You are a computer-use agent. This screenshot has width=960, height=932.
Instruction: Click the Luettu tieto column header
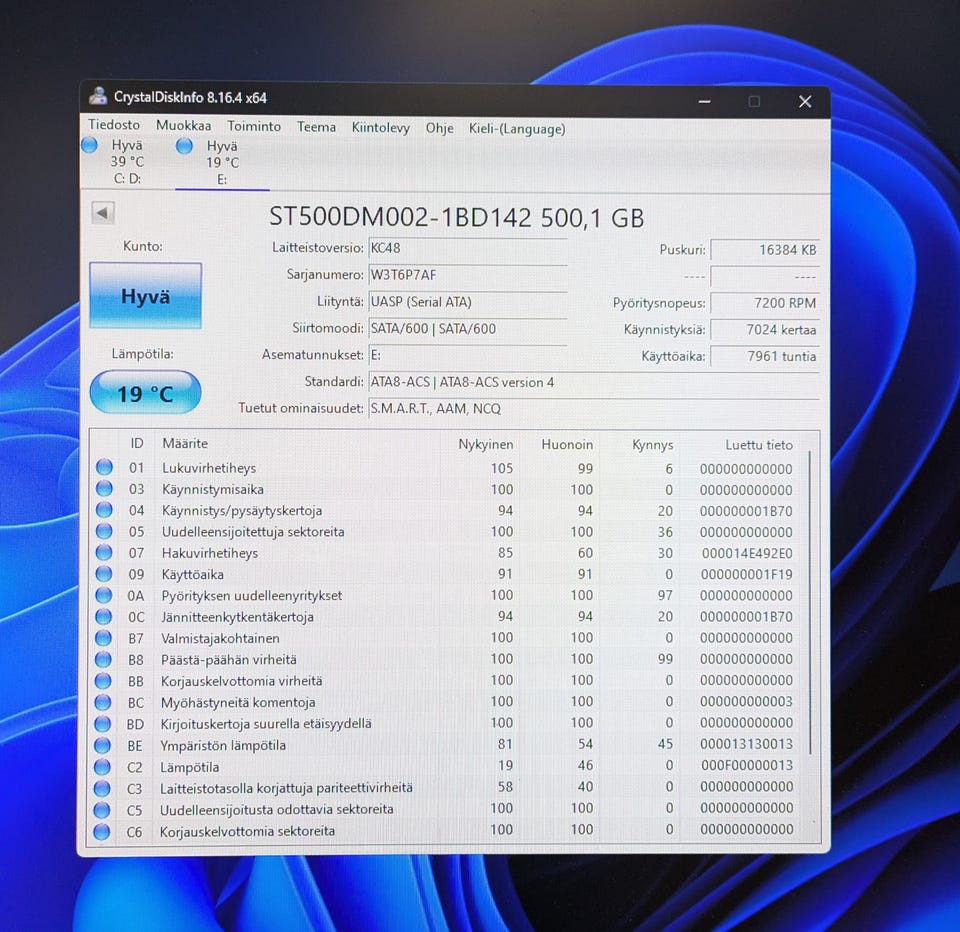[x=759, y=445]
